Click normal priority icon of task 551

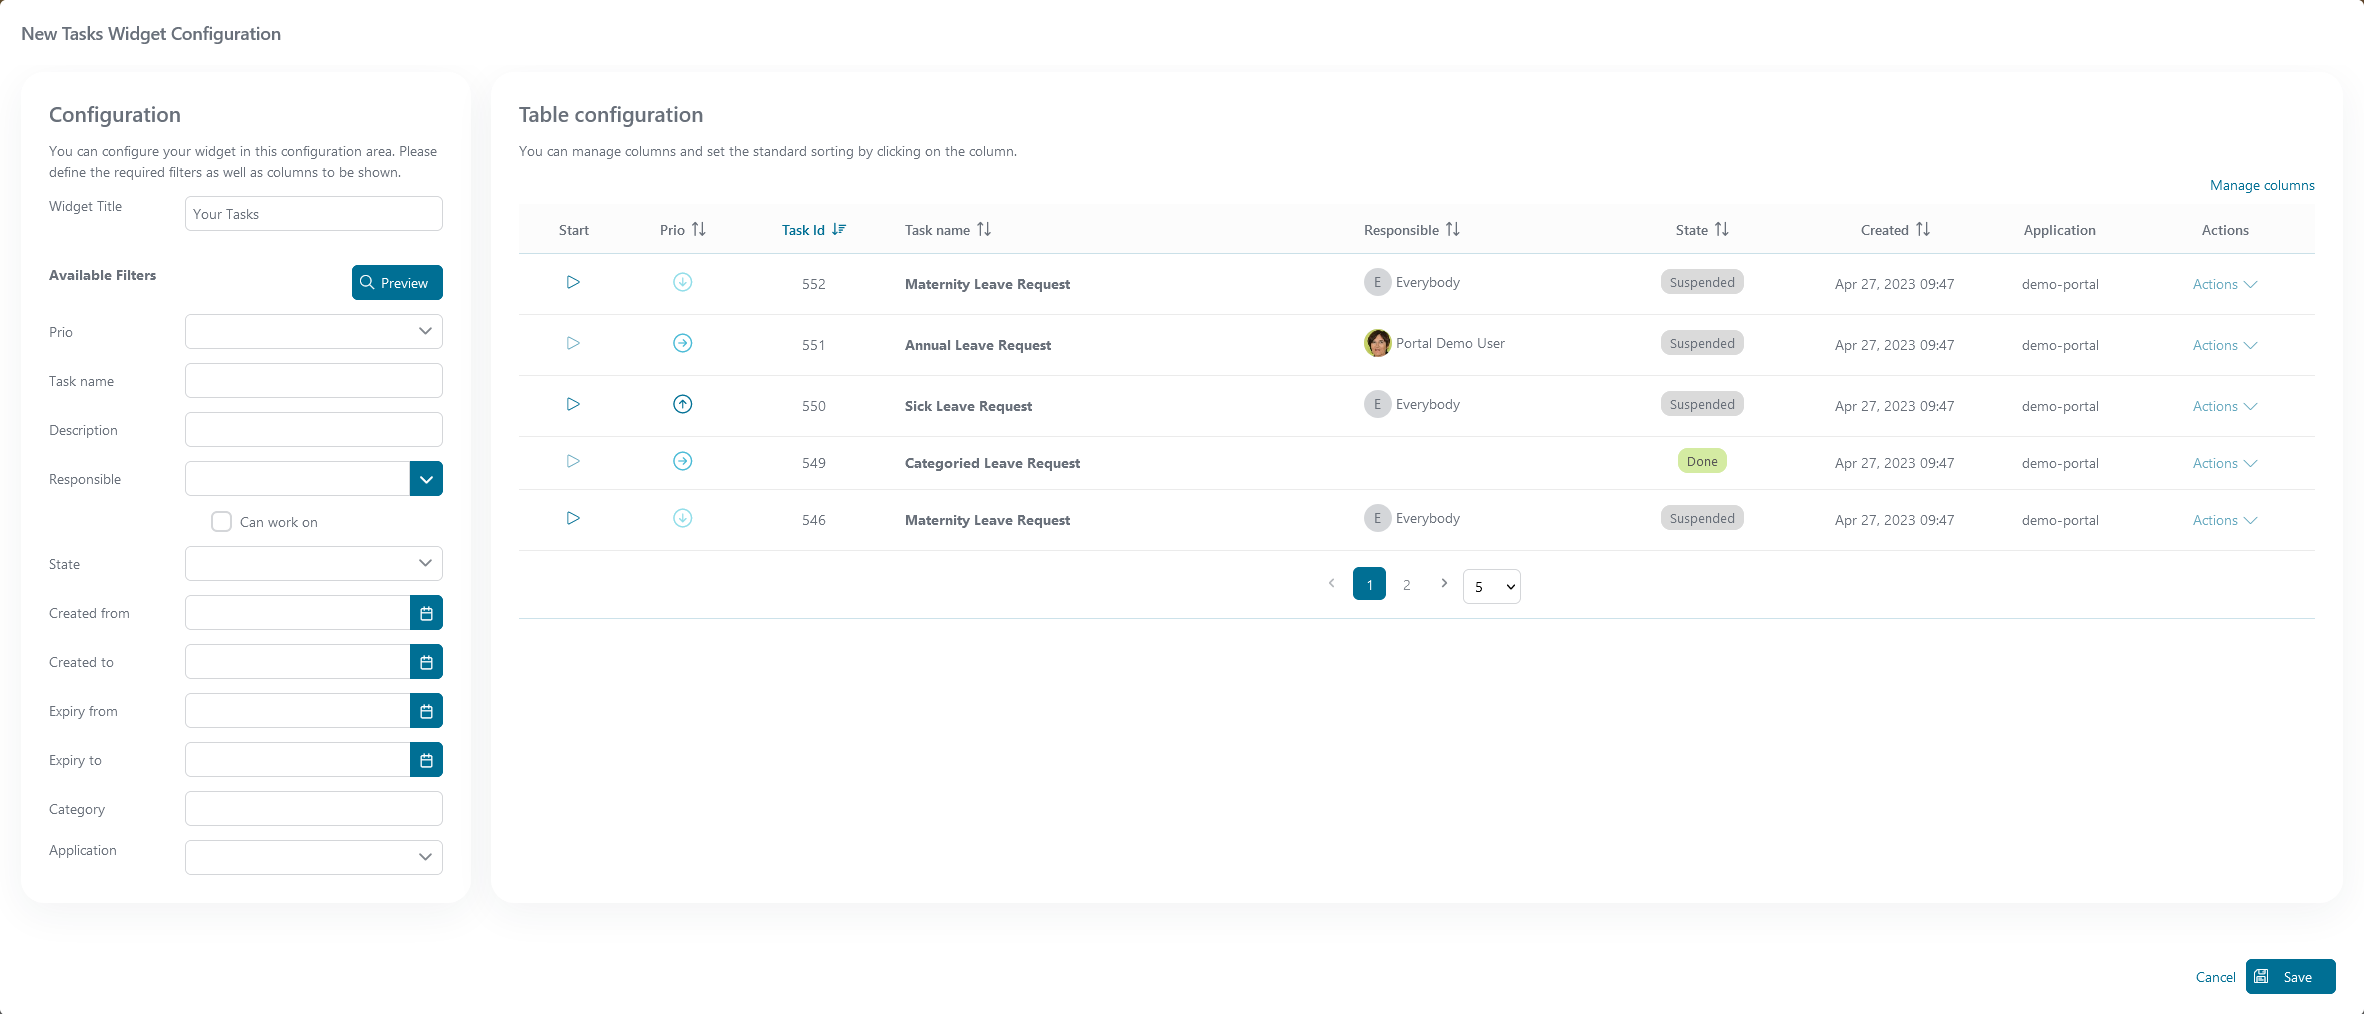pyautogui.click(x=683, y=343)
